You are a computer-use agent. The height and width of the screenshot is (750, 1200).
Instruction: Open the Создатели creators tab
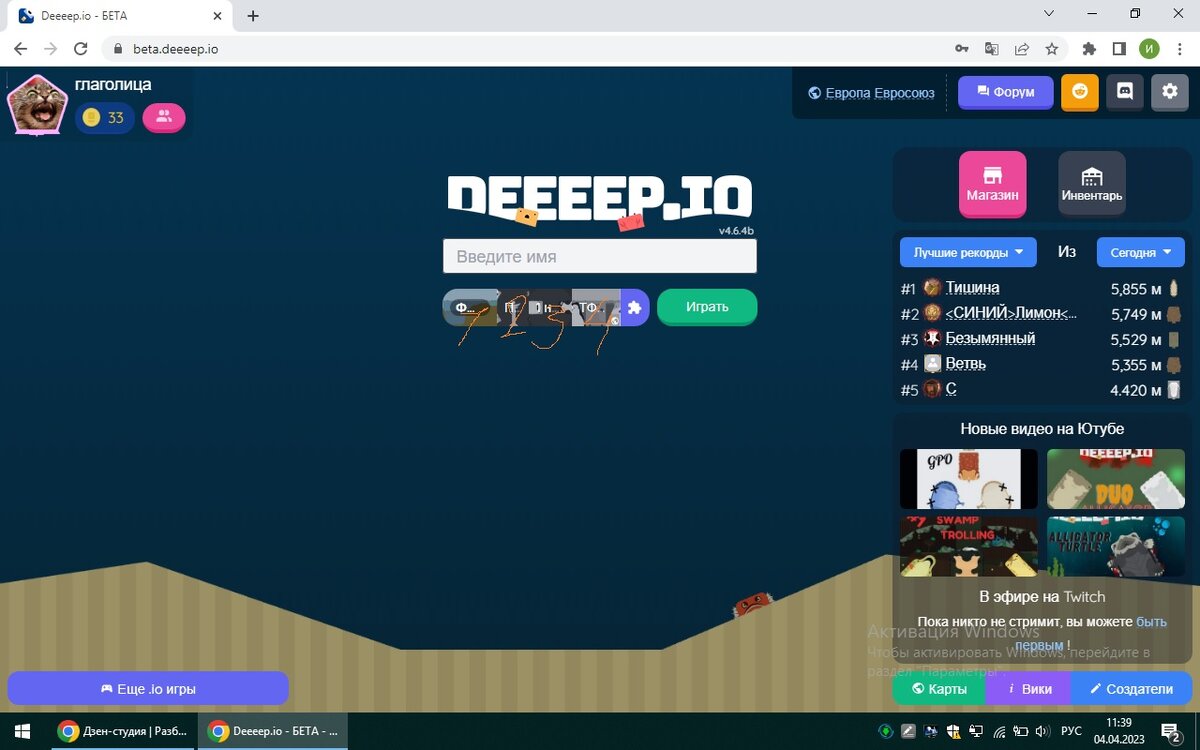pos(1132,689)
